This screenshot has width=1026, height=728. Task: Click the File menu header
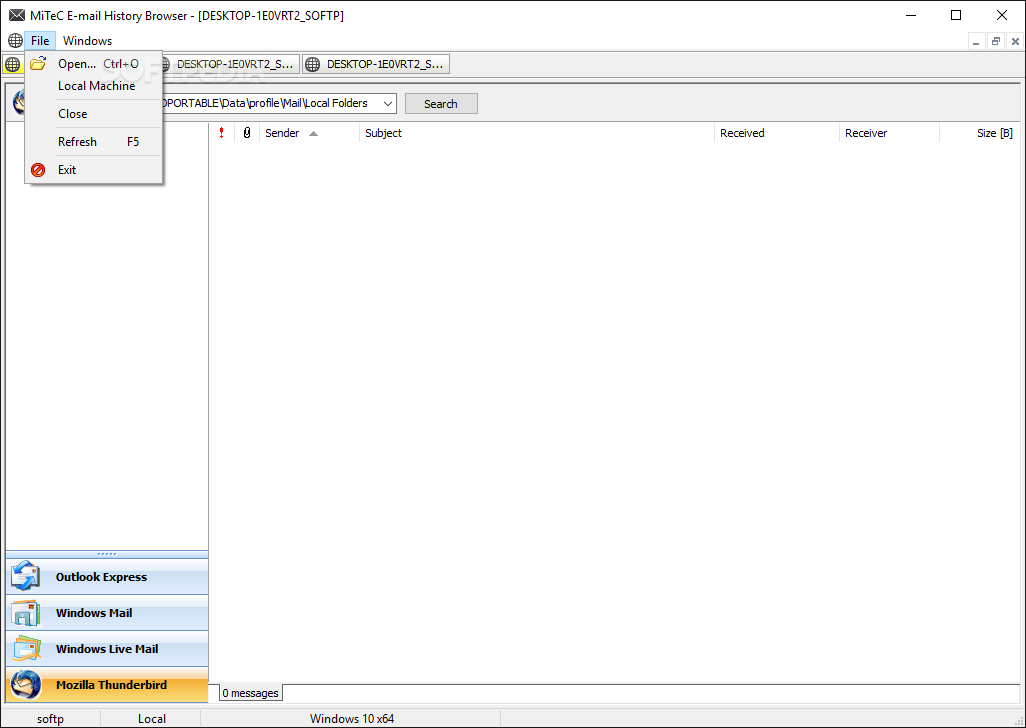pos(40,41)
